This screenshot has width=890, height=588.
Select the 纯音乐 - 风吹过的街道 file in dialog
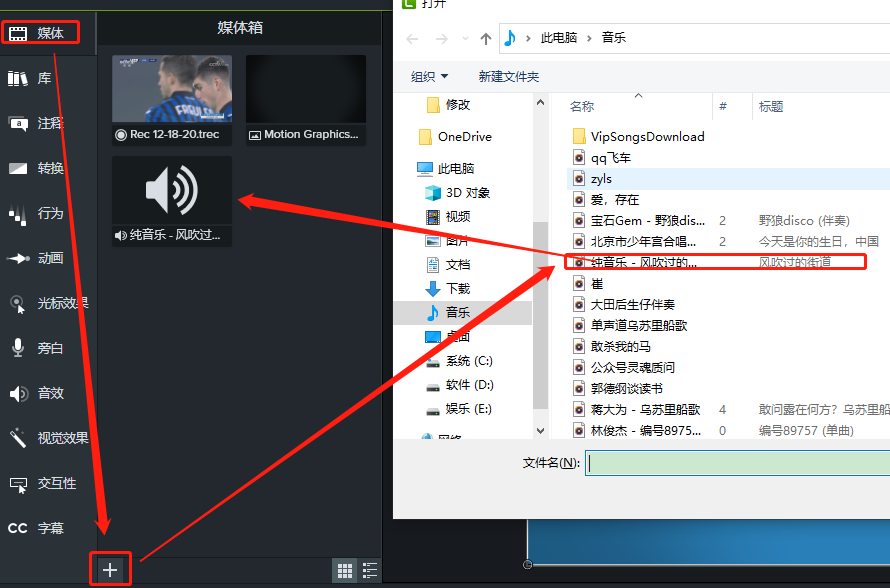715,262
